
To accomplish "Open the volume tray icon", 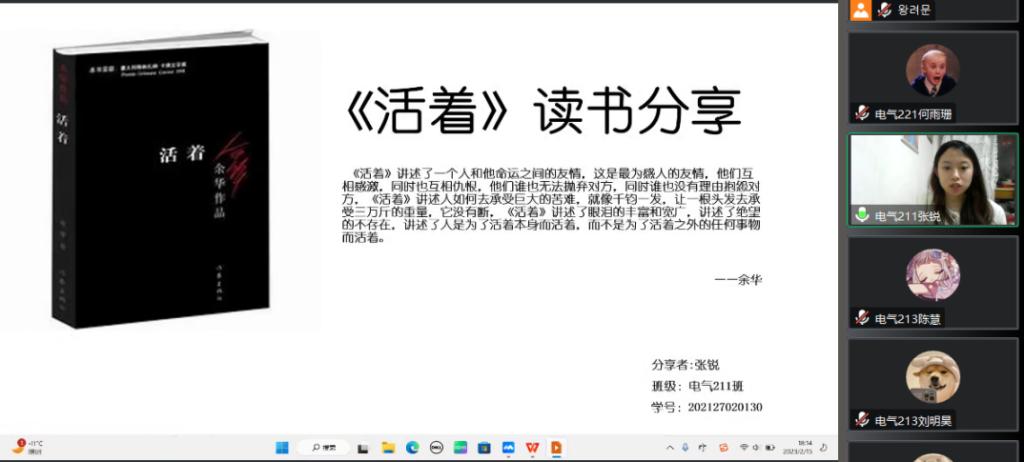I will 755,448.
